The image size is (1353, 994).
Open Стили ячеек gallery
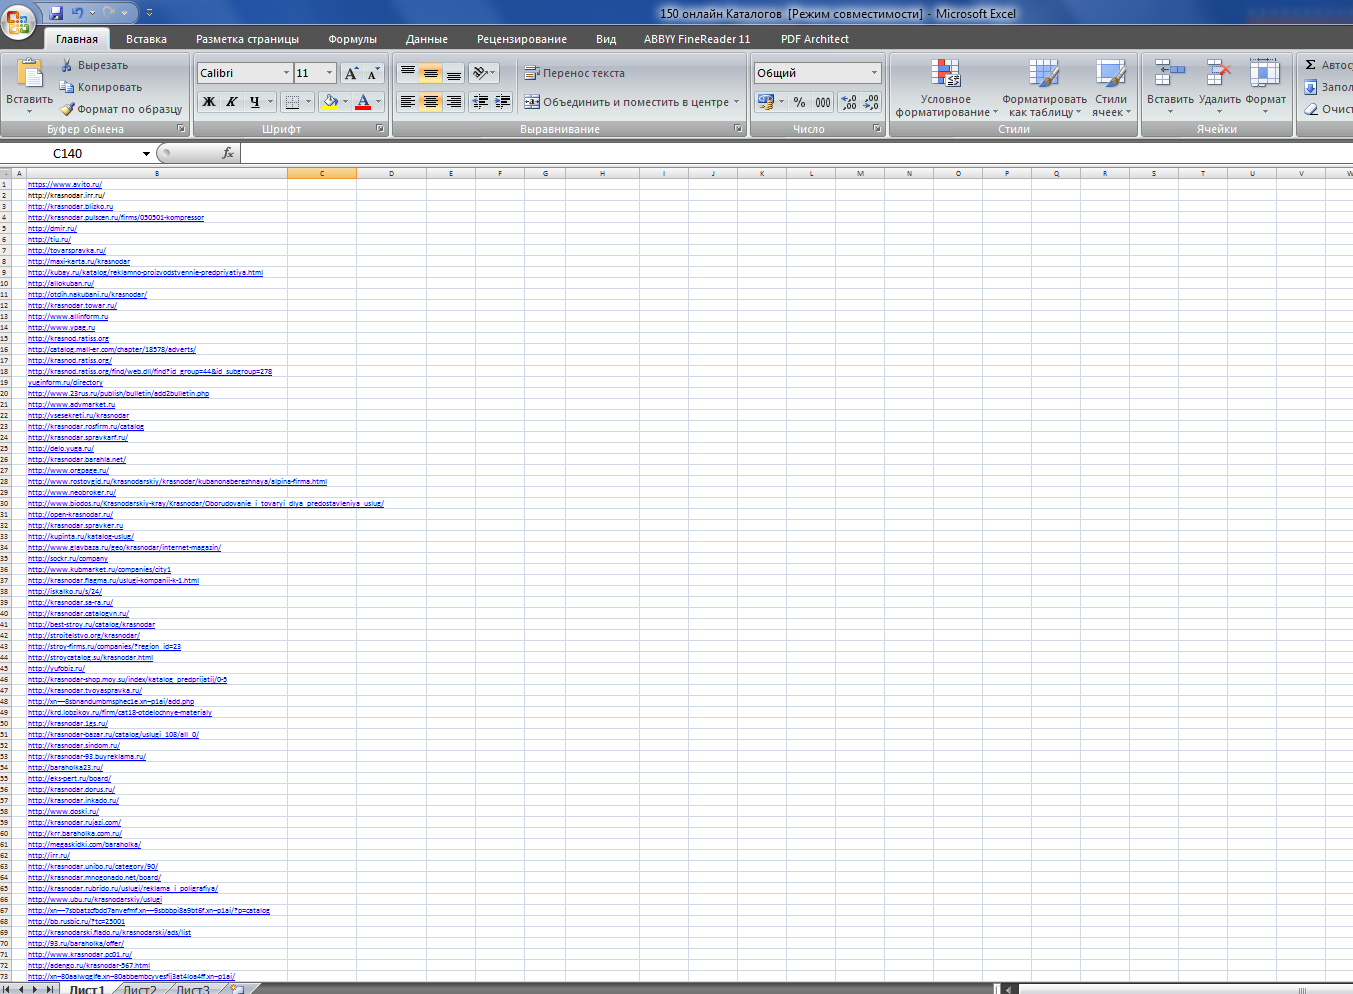tap(1111, 88)
